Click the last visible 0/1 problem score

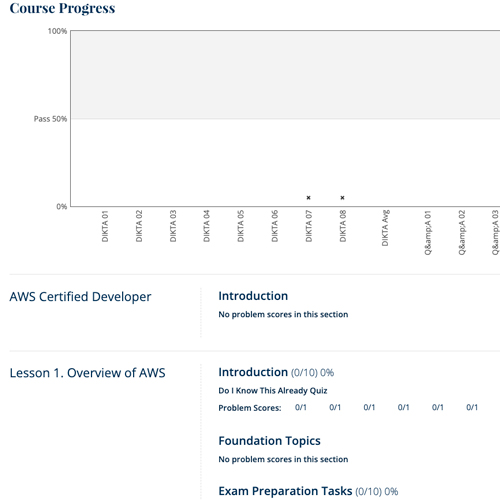472,407
